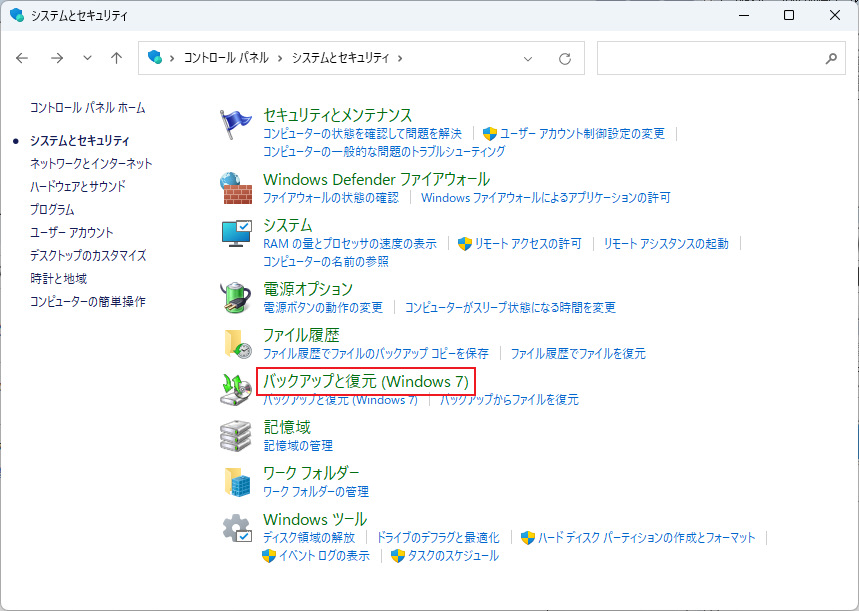
Task: Click コンピューターの状態を確認して問題を解決
Action: pyautogui.click(x=362, y=133)
